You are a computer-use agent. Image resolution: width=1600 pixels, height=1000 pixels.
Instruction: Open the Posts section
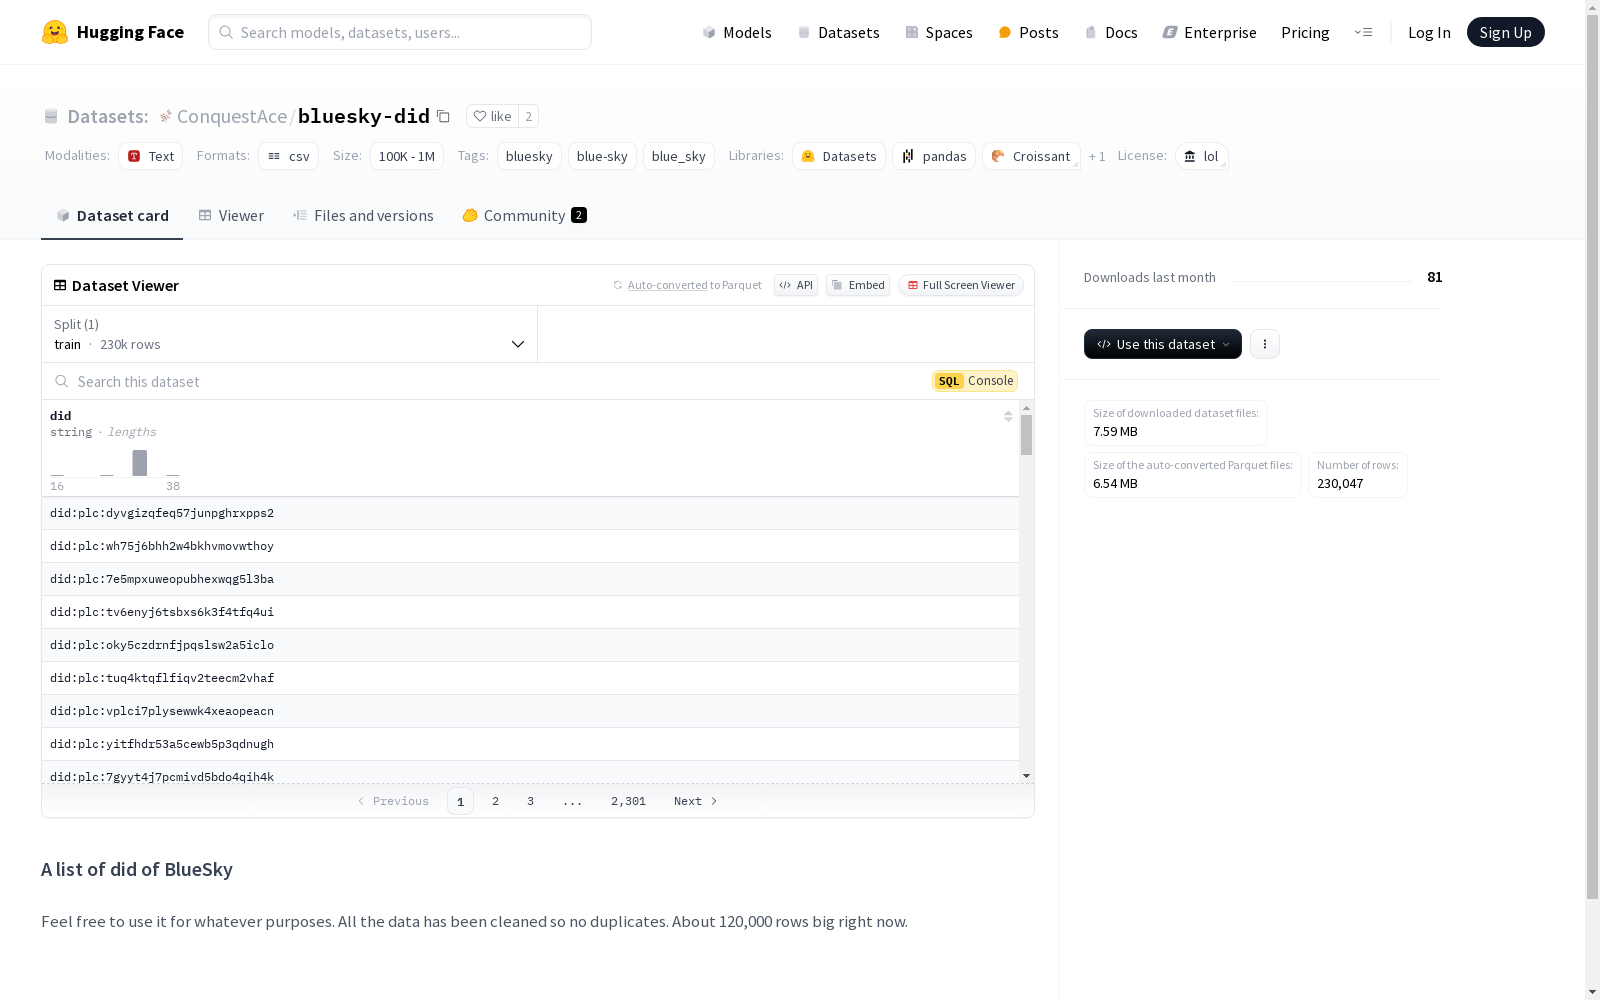click(x=1028, y=32)
